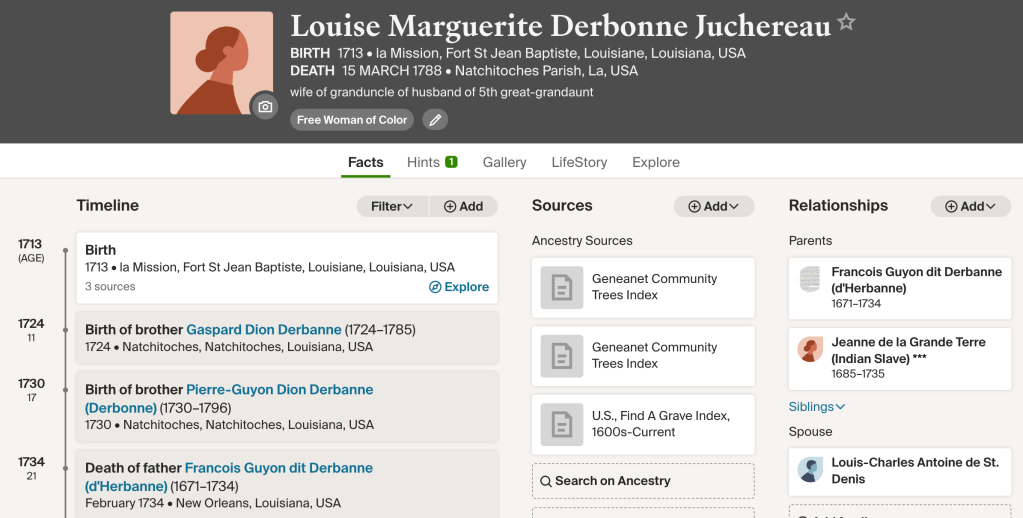Image resolution: width=1023 pixels, height=518 pixels.
Task: Expand the Siblings list
Action: [817, 407]
